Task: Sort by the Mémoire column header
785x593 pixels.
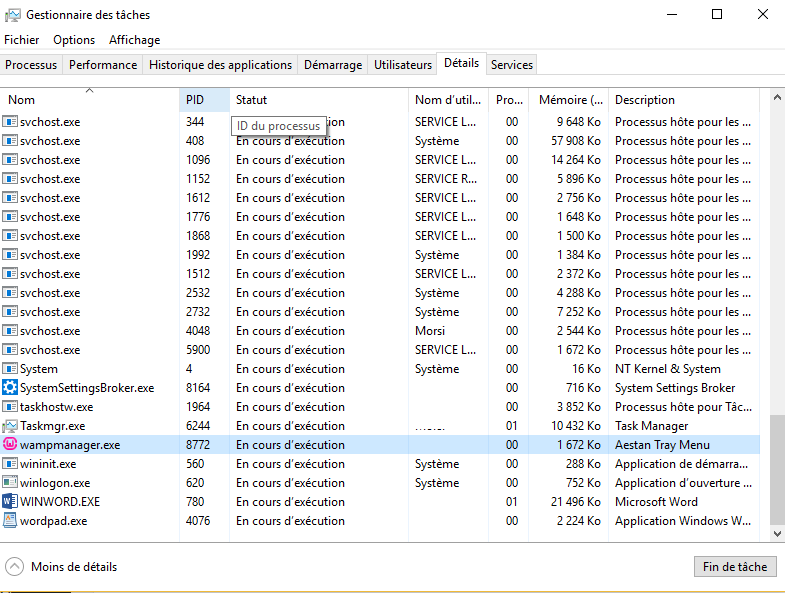Action: click(x=568, y=100)
